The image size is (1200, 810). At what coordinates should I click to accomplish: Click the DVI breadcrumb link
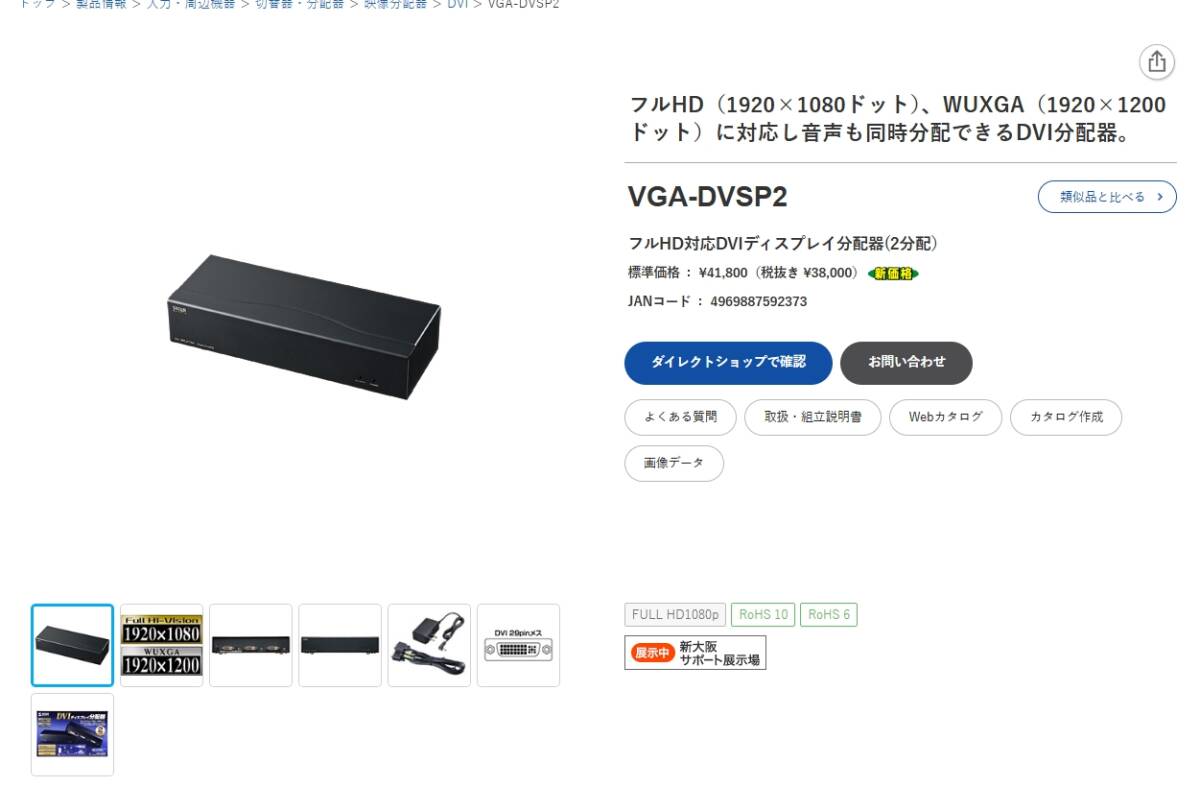457,4
